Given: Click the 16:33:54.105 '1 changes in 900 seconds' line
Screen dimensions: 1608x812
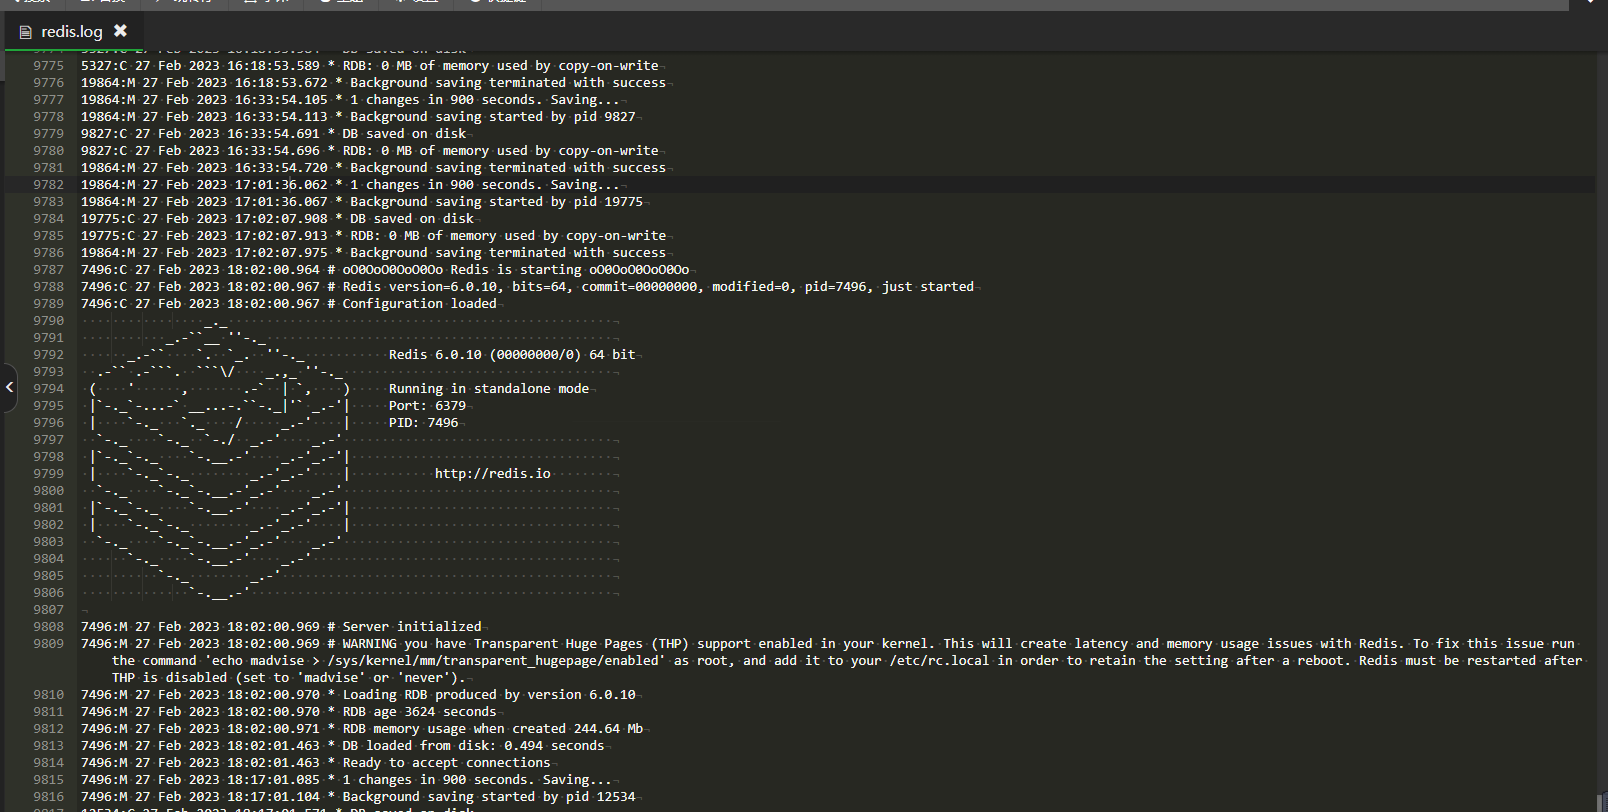Looking at the screenshot, I should coord(350,100).
